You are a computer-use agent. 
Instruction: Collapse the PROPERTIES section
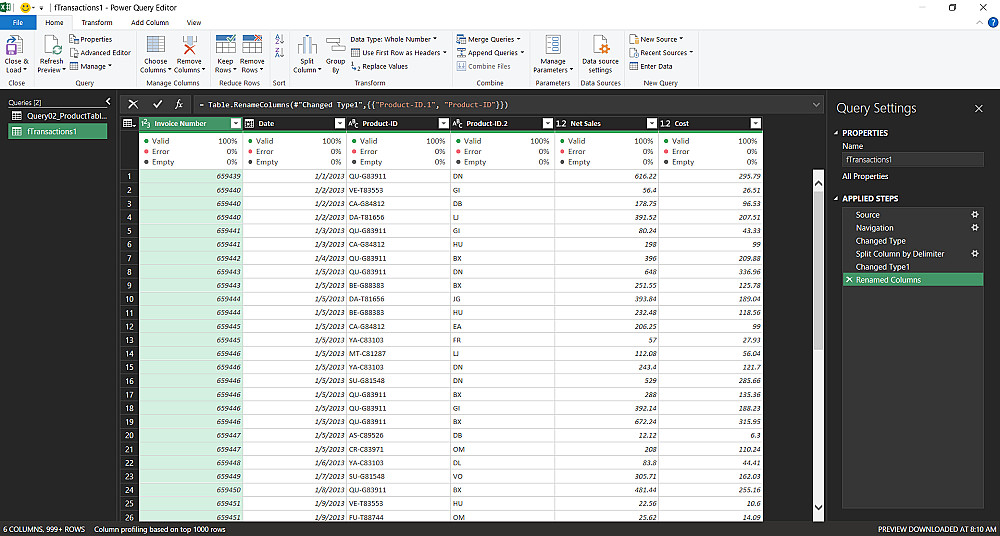pos(836,133)
